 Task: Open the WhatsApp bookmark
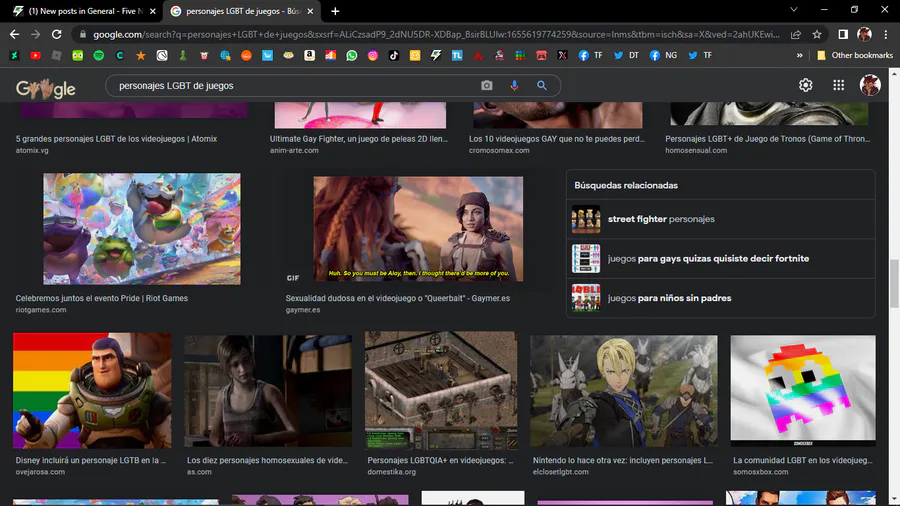[x=351, y=56]
